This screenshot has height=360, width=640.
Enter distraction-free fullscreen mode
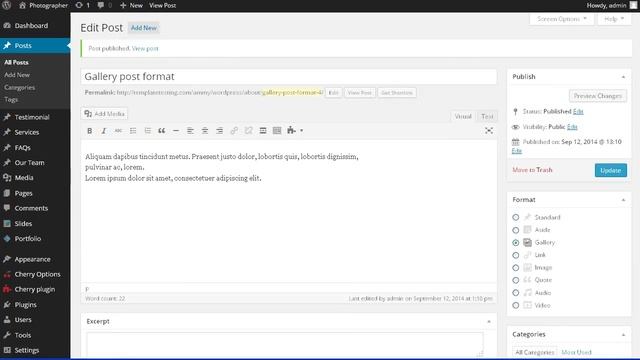[489, 131]
